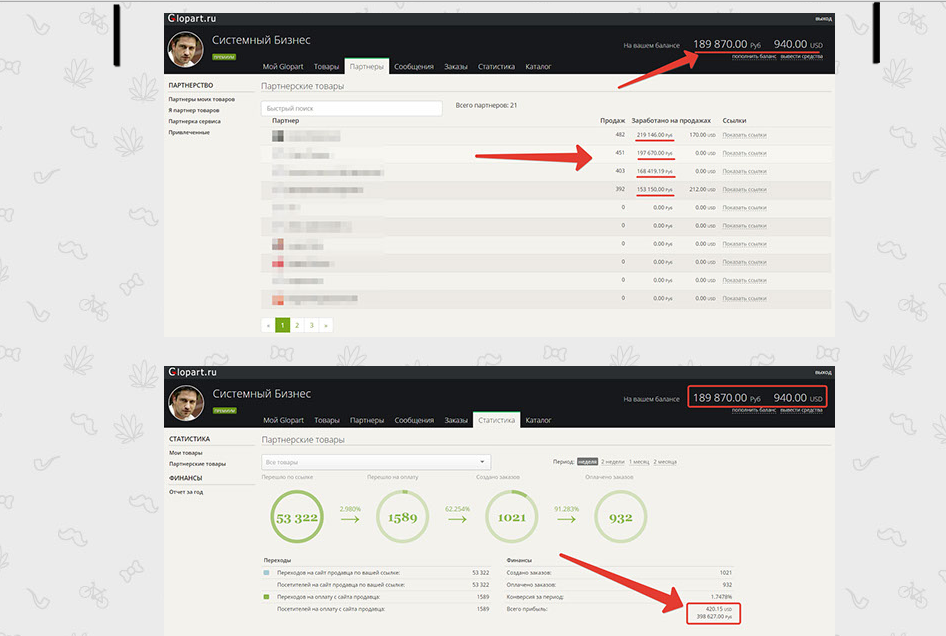The image size is (946, 636).
Task: Select the неделя period filter
Action: pos(587,462)
